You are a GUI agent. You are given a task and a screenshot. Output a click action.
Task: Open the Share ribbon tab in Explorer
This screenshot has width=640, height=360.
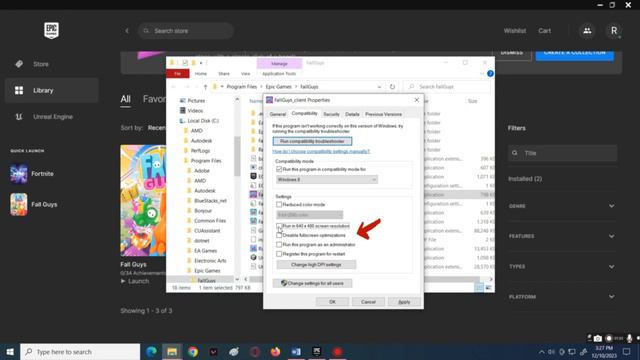224,73
